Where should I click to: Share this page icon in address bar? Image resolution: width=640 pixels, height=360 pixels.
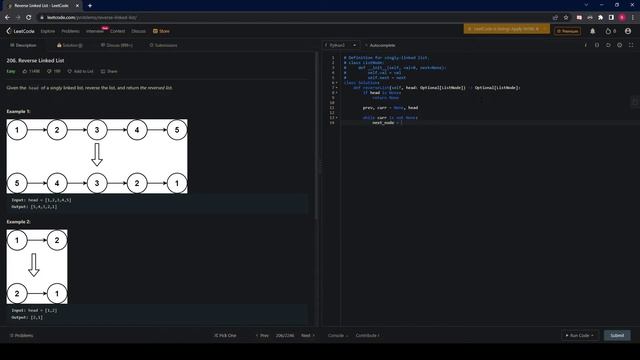tap(555, 18)
